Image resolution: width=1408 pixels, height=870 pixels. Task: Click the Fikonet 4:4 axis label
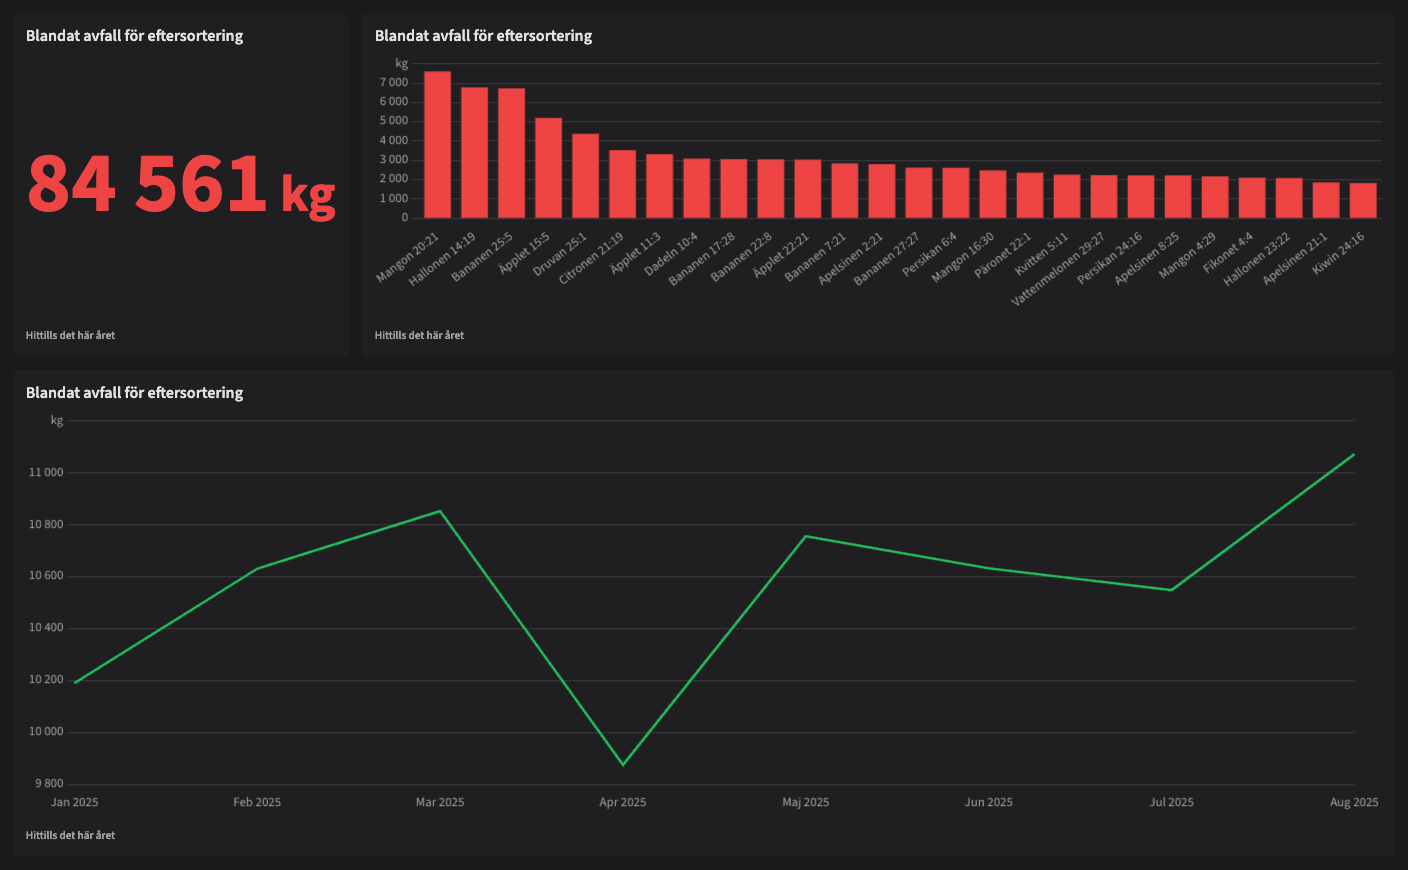pyautogui.click(x=1228, y=254)
